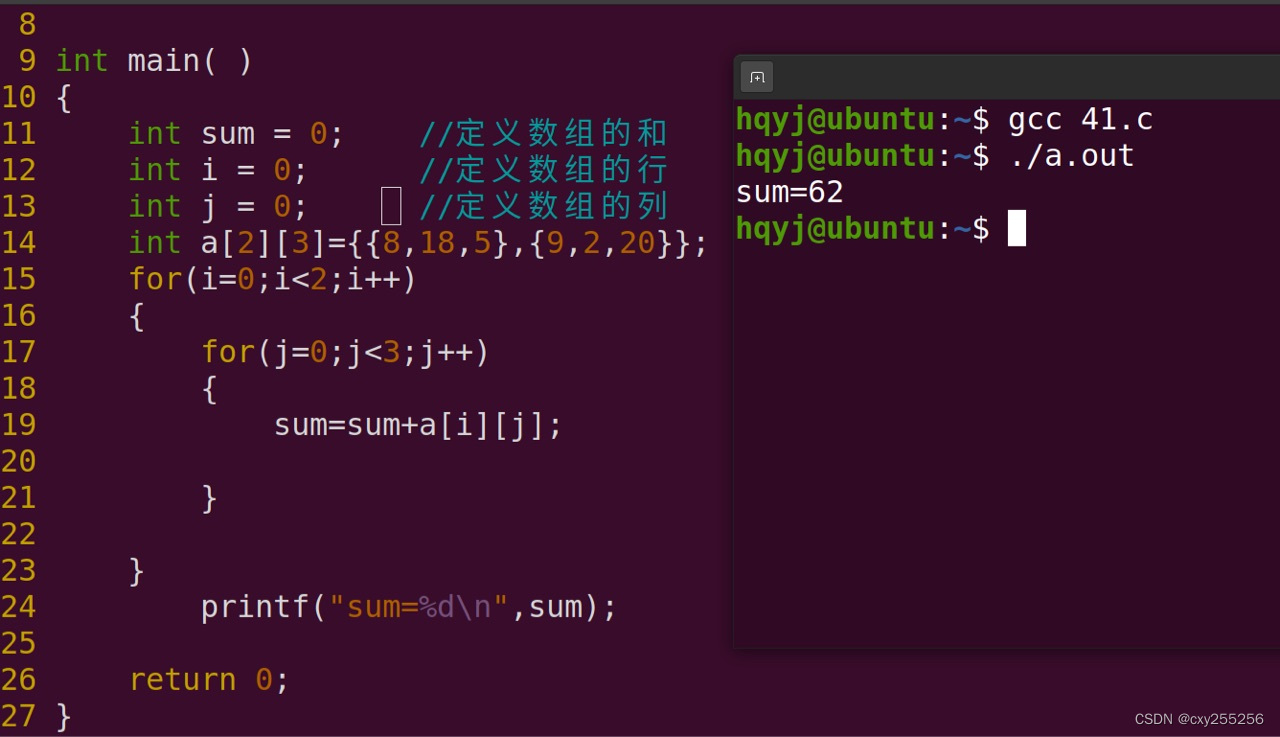The image size is (1280, 737).
Task: Click 'return 0;' on line 26
Action: coord(209,680)
